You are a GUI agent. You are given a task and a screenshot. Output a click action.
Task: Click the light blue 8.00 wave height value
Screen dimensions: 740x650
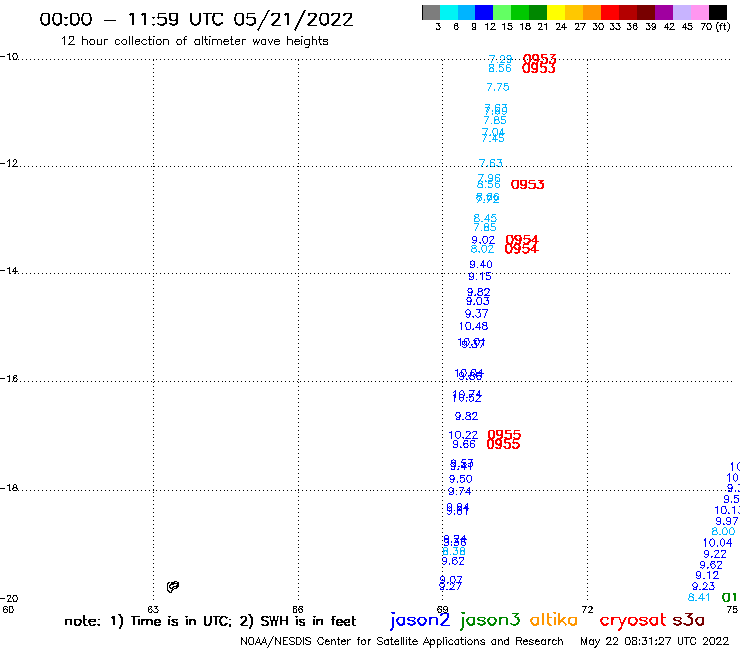click(723, 532)
